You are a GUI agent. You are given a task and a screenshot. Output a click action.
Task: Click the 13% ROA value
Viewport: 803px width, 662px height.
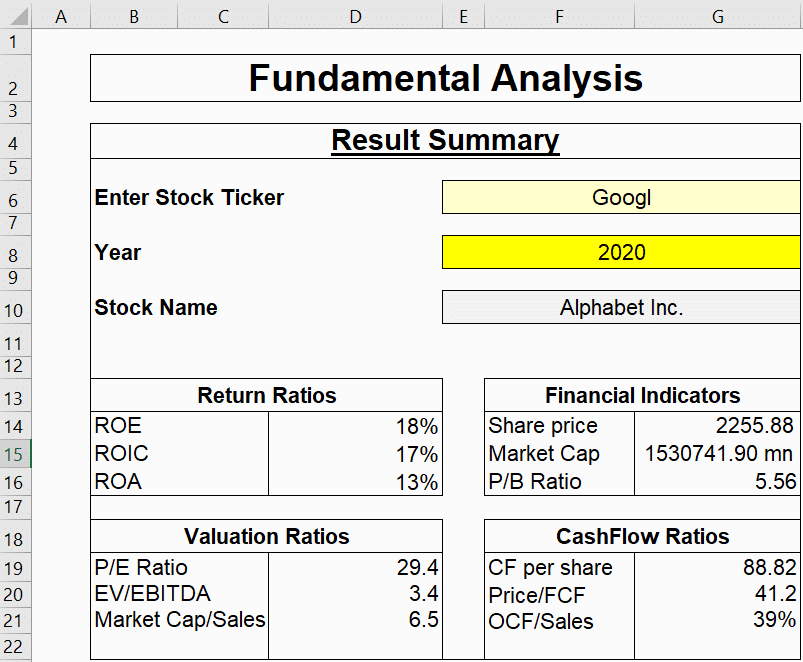coord(417,482)
